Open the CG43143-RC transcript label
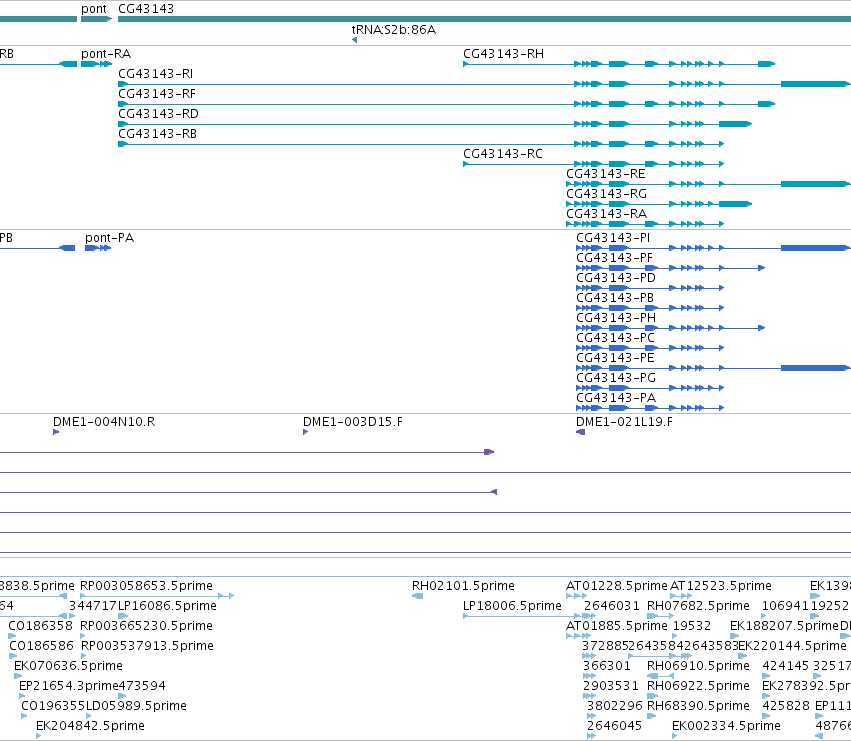The height and width of the screenshot is (741, 851). pyautogui.click(x=503, y=154)
